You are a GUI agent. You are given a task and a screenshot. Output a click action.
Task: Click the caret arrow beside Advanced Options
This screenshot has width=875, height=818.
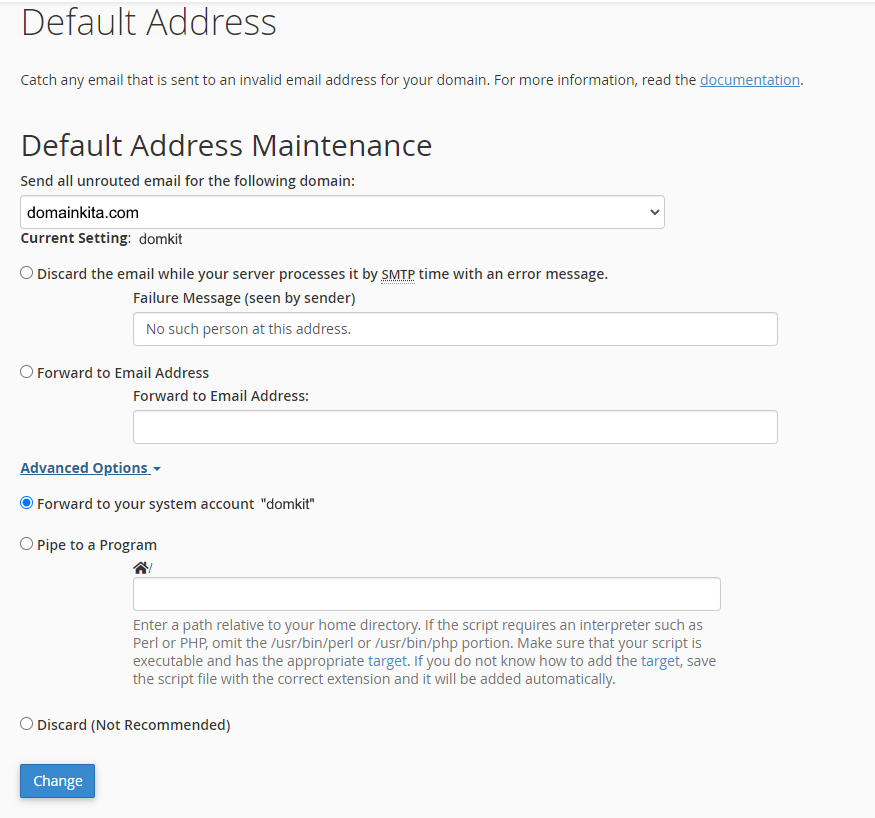tap(157, 469)
